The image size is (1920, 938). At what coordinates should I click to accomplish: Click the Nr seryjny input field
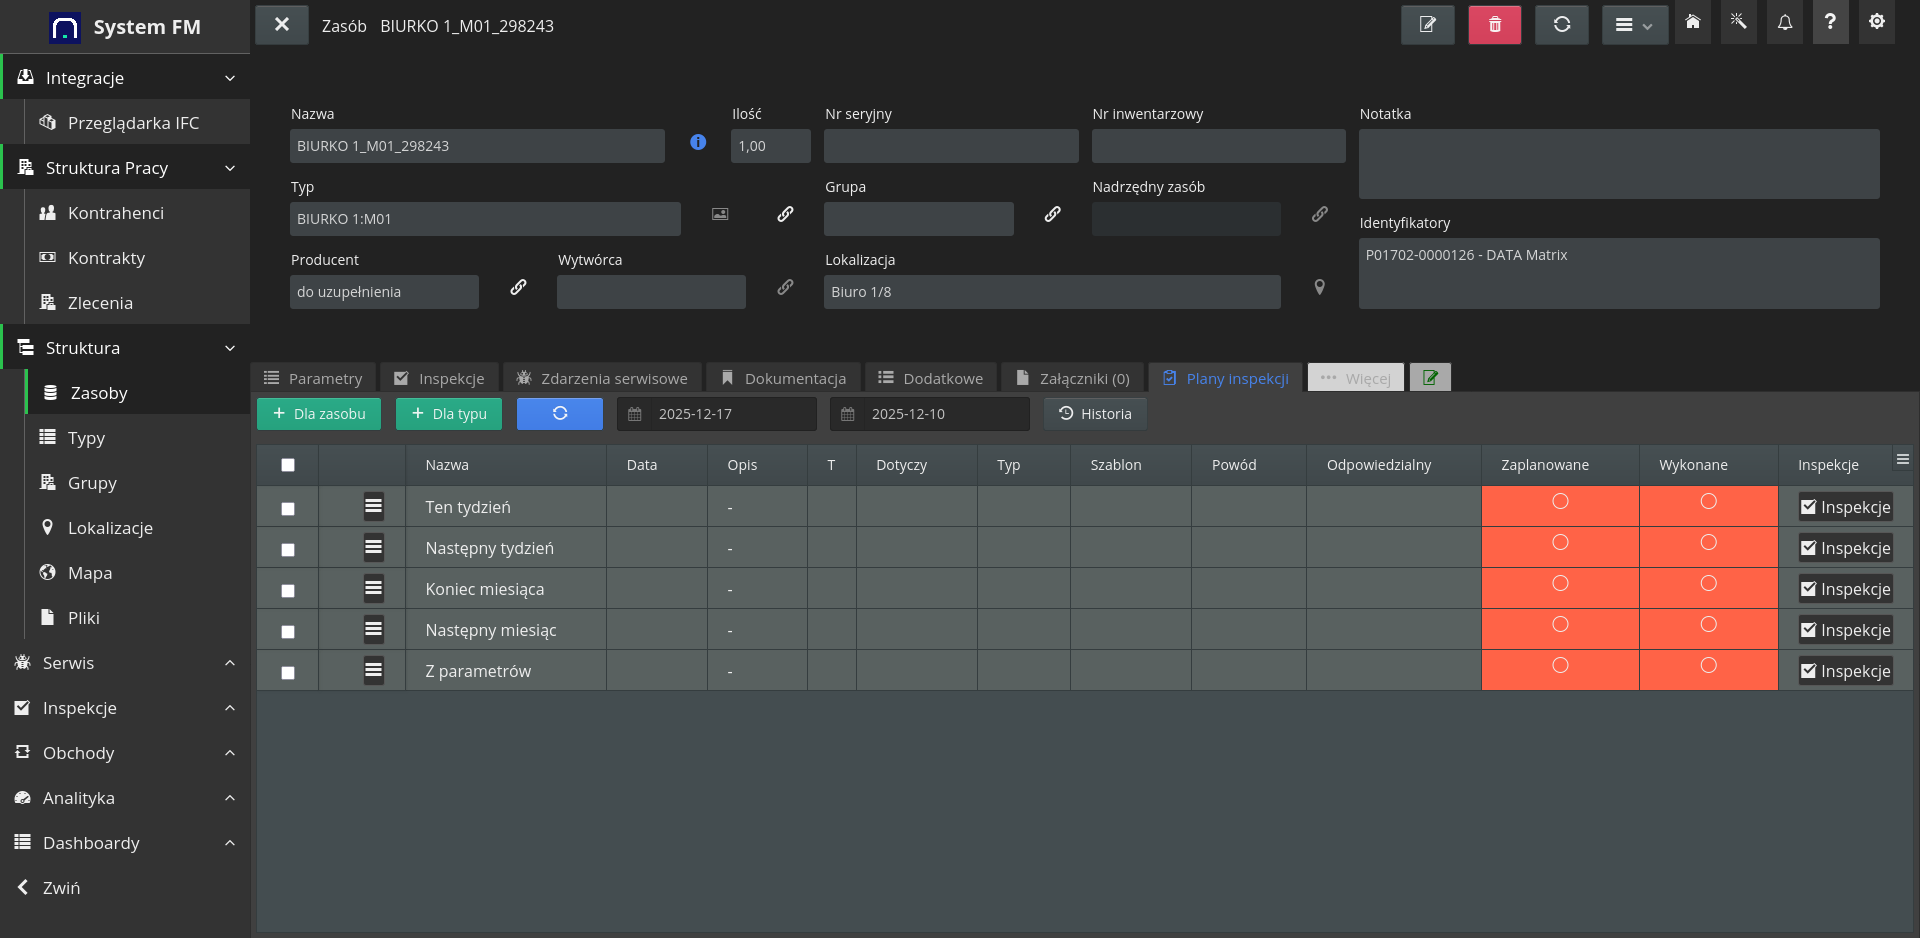click(950, 146)
